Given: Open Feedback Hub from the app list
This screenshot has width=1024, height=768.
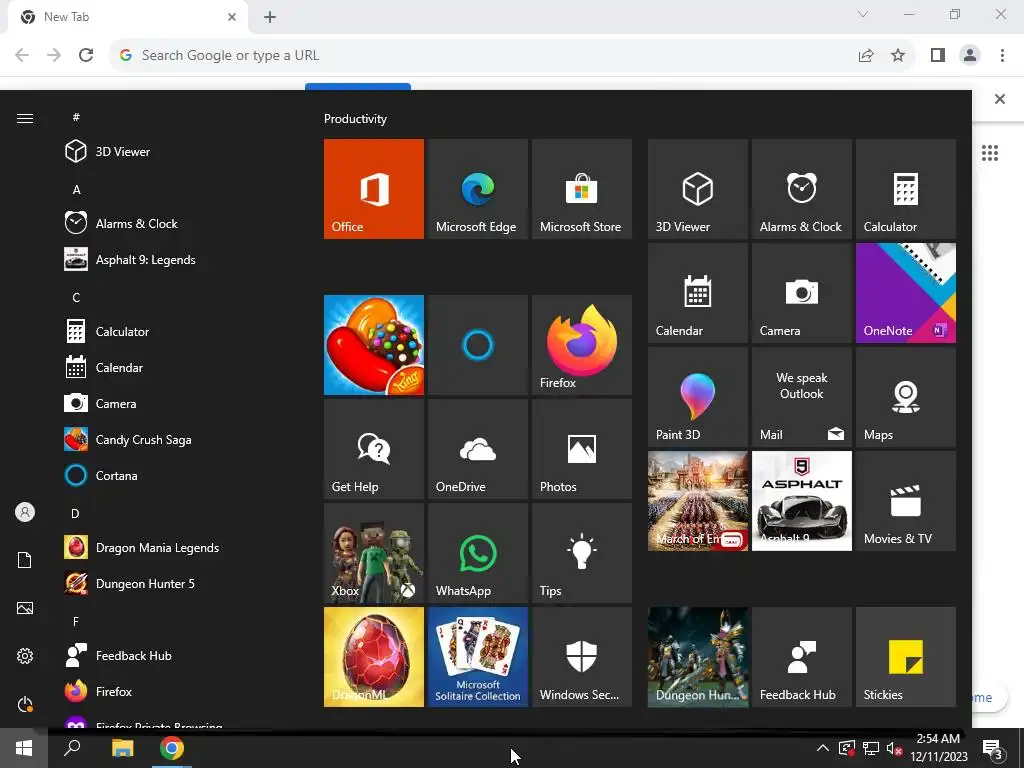Looking at the screenshot, I should tap(176, 656).
